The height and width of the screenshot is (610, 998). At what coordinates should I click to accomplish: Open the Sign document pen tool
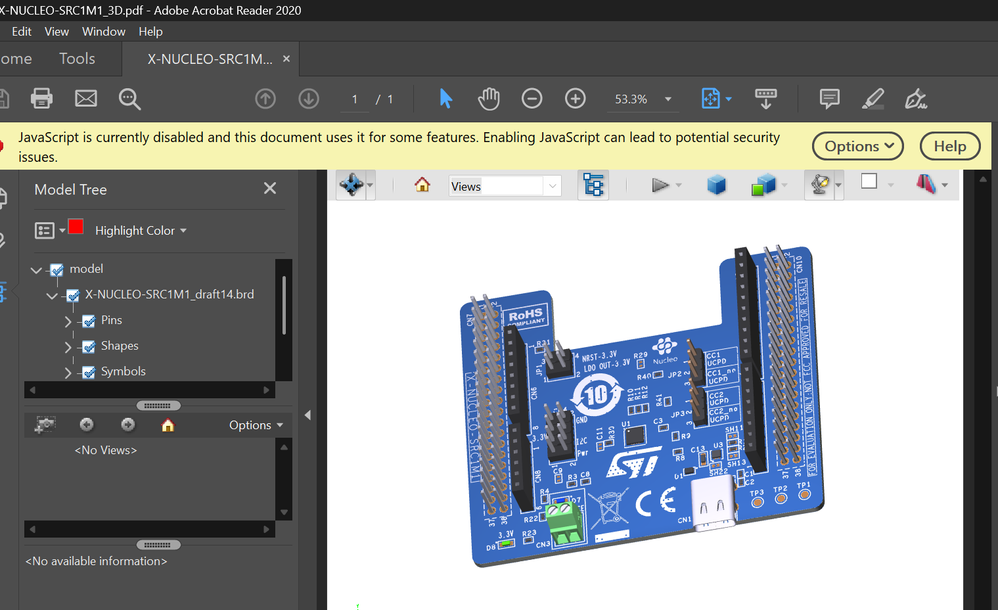(915, 99)
